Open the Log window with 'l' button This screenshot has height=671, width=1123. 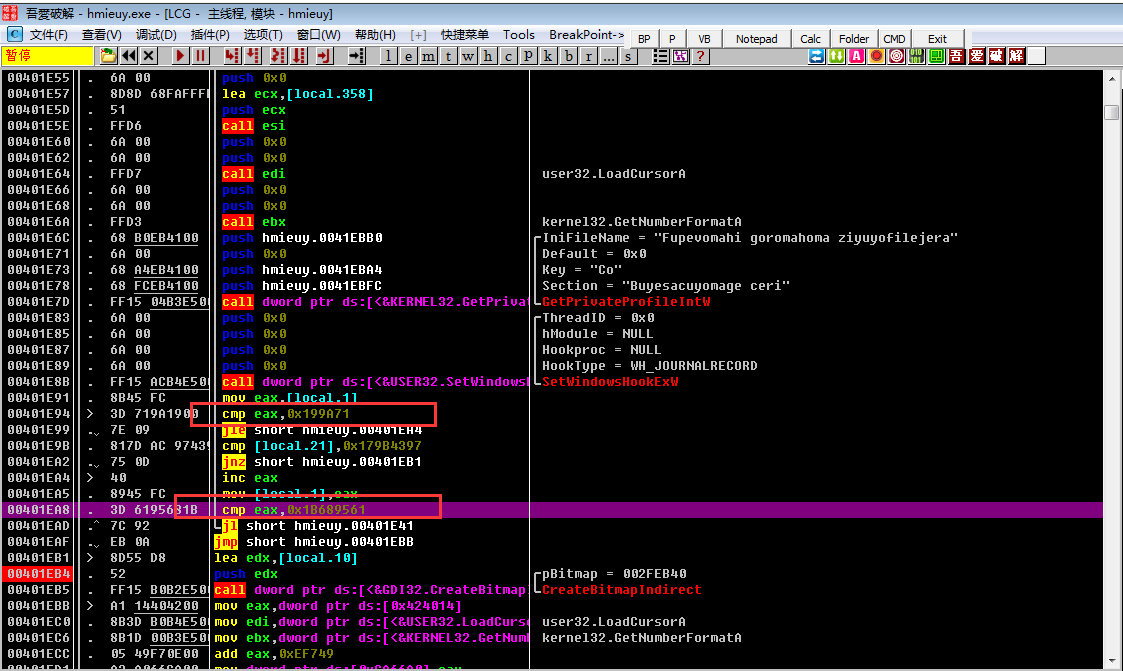point(388,56)
